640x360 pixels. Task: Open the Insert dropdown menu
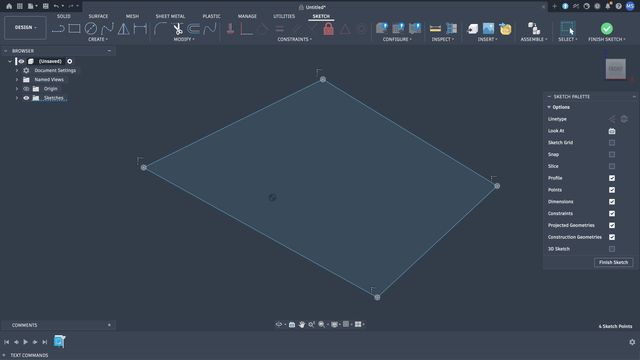(487, 39)
